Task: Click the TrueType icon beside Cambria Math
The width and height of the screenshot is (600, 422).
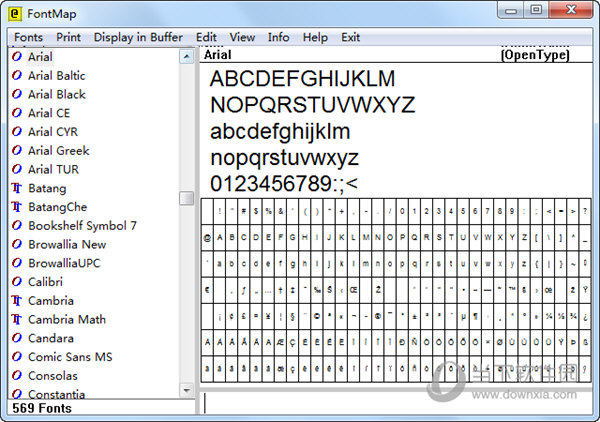Action: 17,319
